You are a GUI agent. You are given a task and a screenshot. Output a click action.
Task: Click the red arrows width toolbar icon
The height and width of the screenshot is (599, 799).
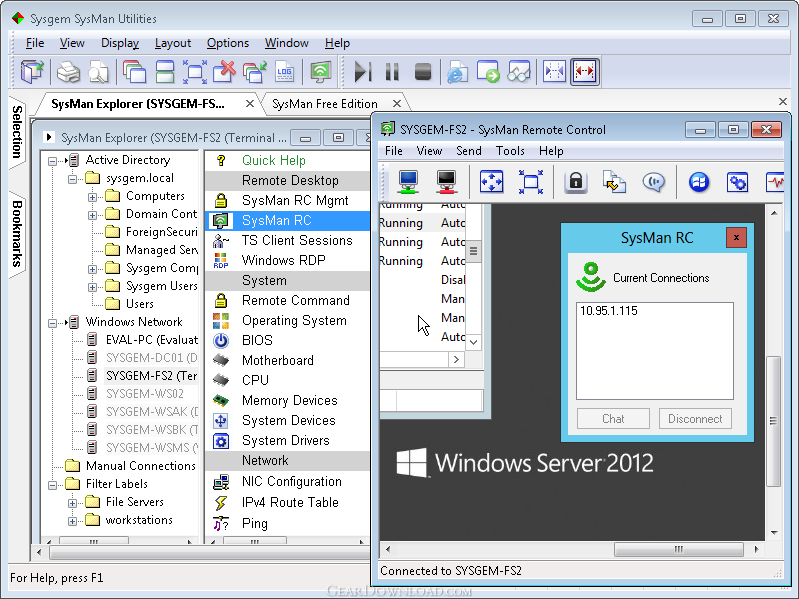(x=584, y=72)
